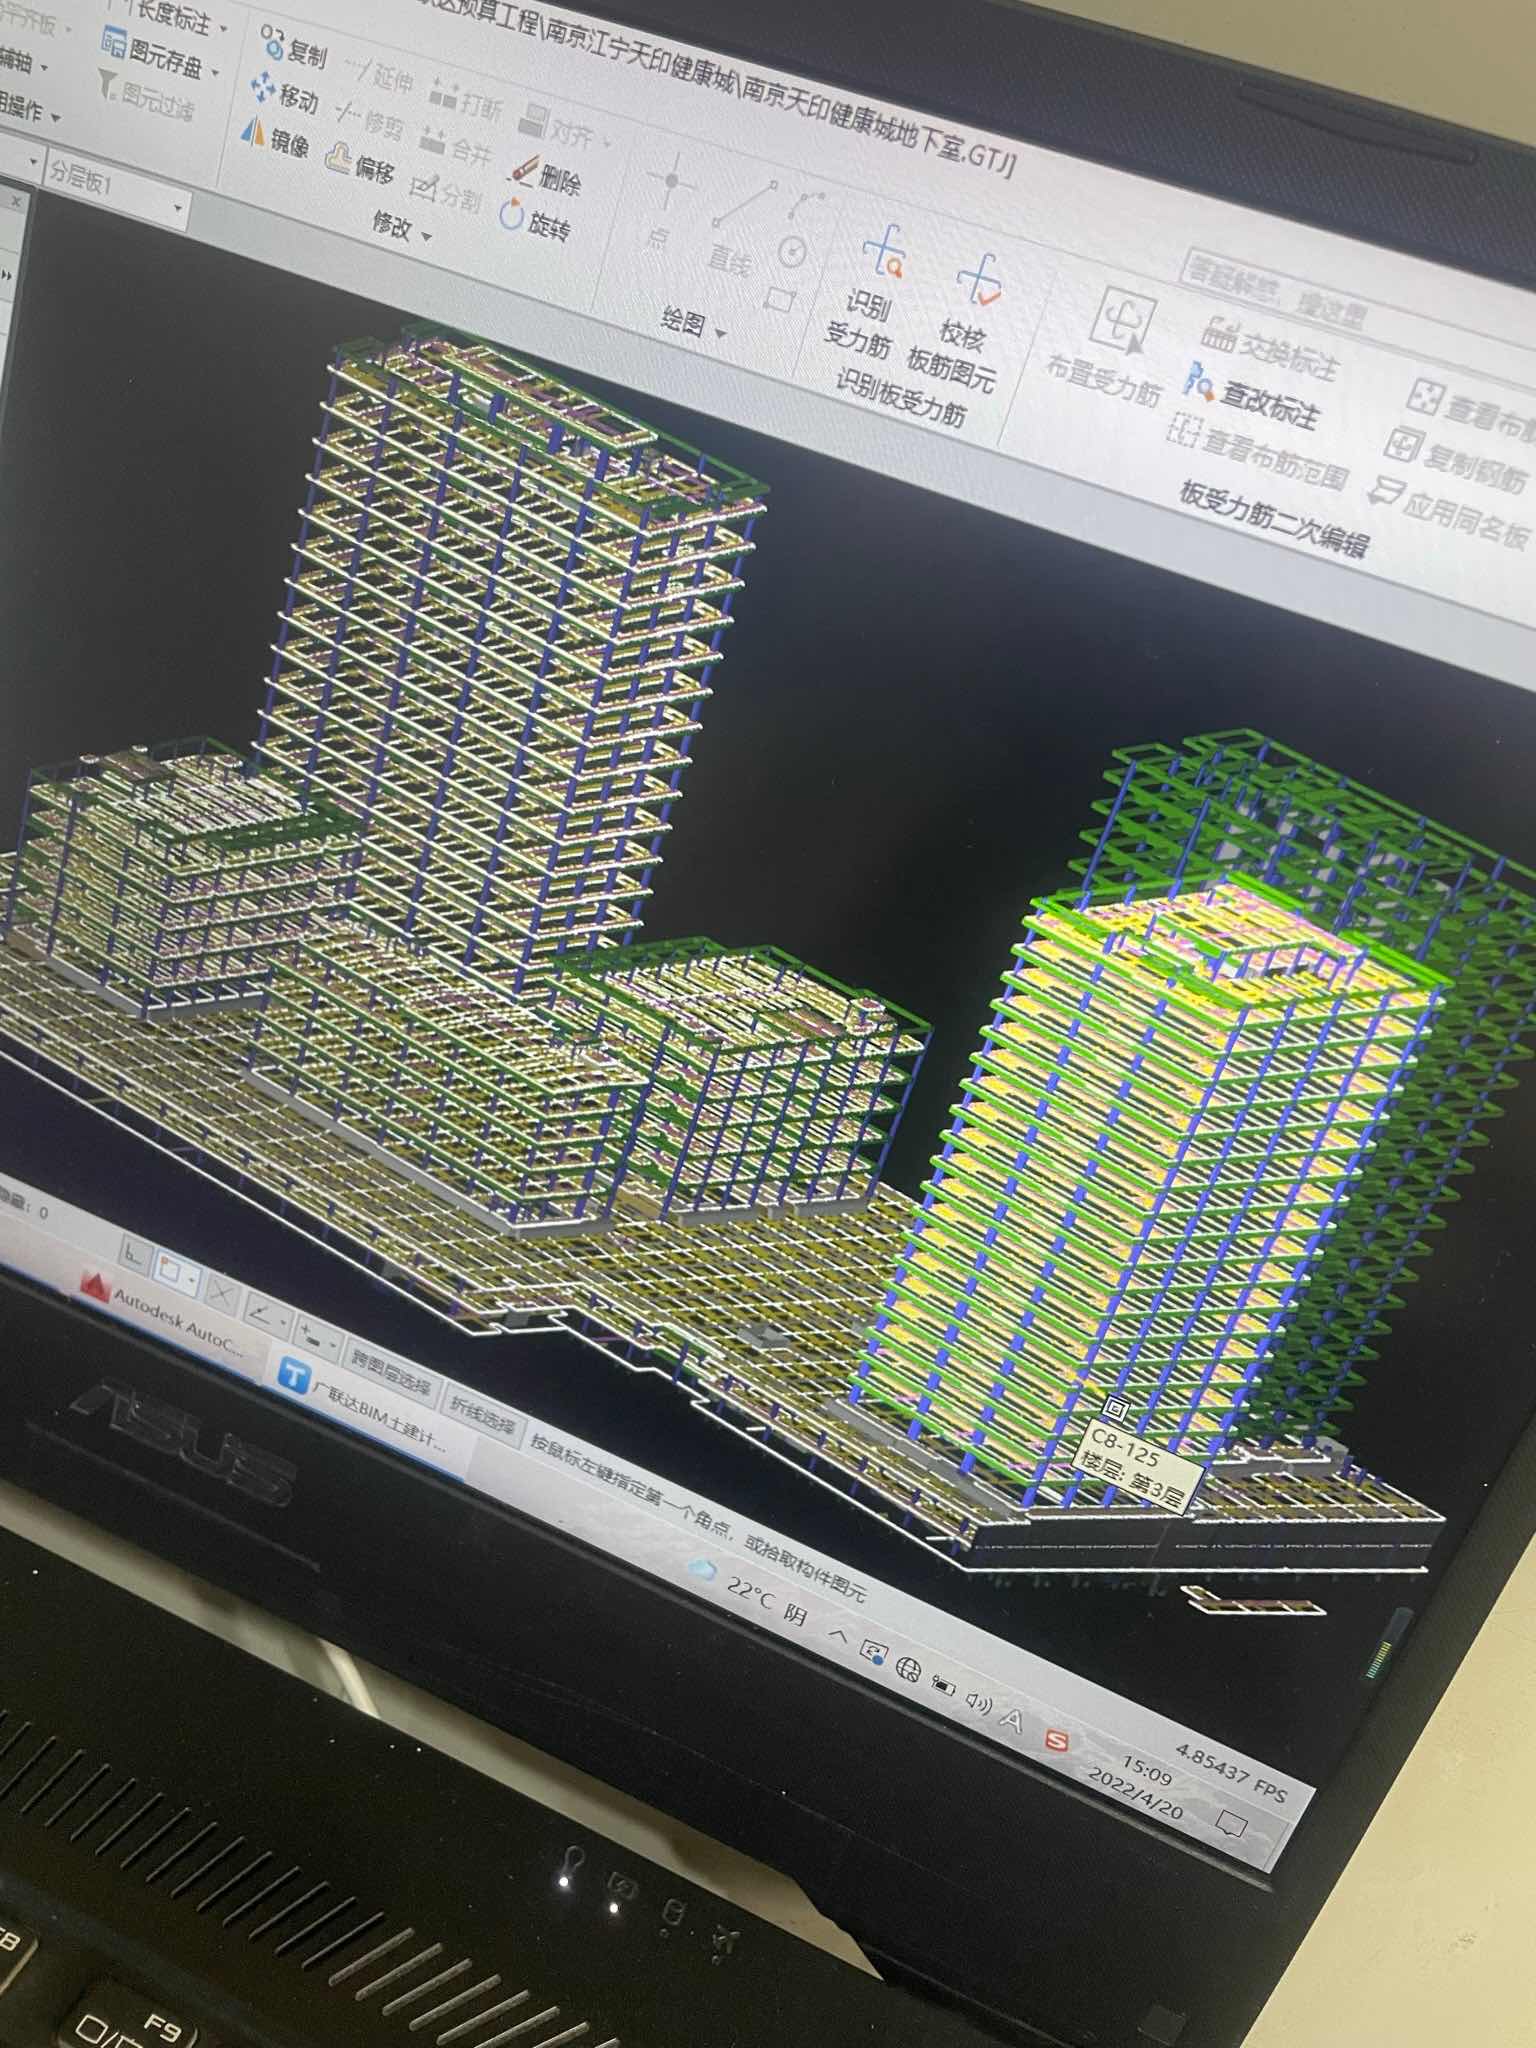The image size is (1536, 2048).
Task: Click the 合并 (Merge) tool
Action: (456, 144)
